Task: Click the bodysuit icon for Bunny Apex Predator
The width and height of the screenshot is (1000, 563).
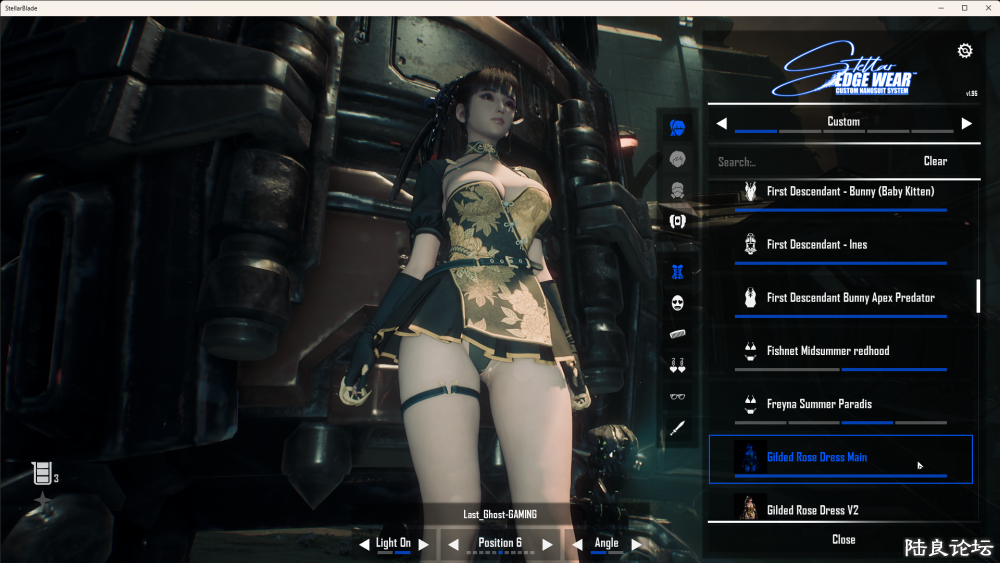Action: pos(751,298)
